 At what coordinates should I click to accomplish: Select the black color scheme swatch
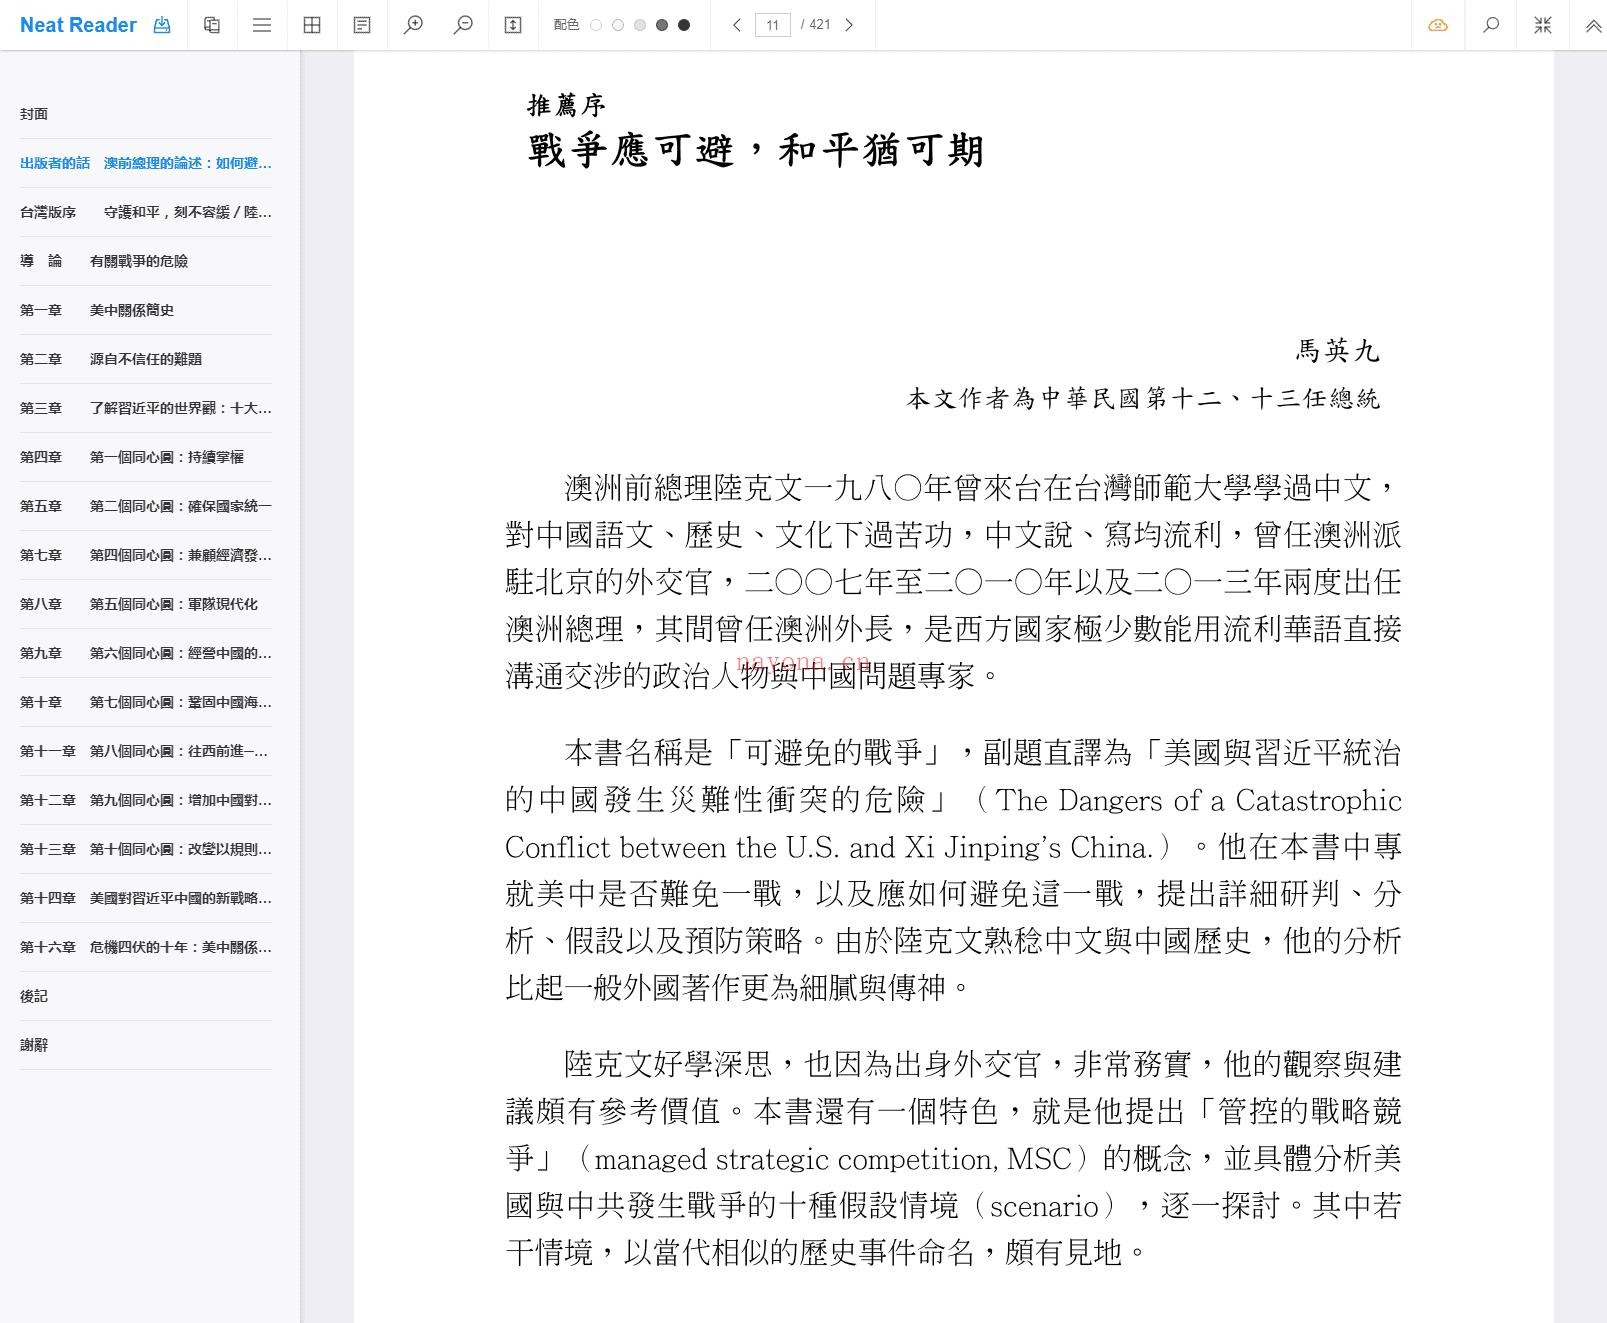pyautogui.click(x=684, y=25)
